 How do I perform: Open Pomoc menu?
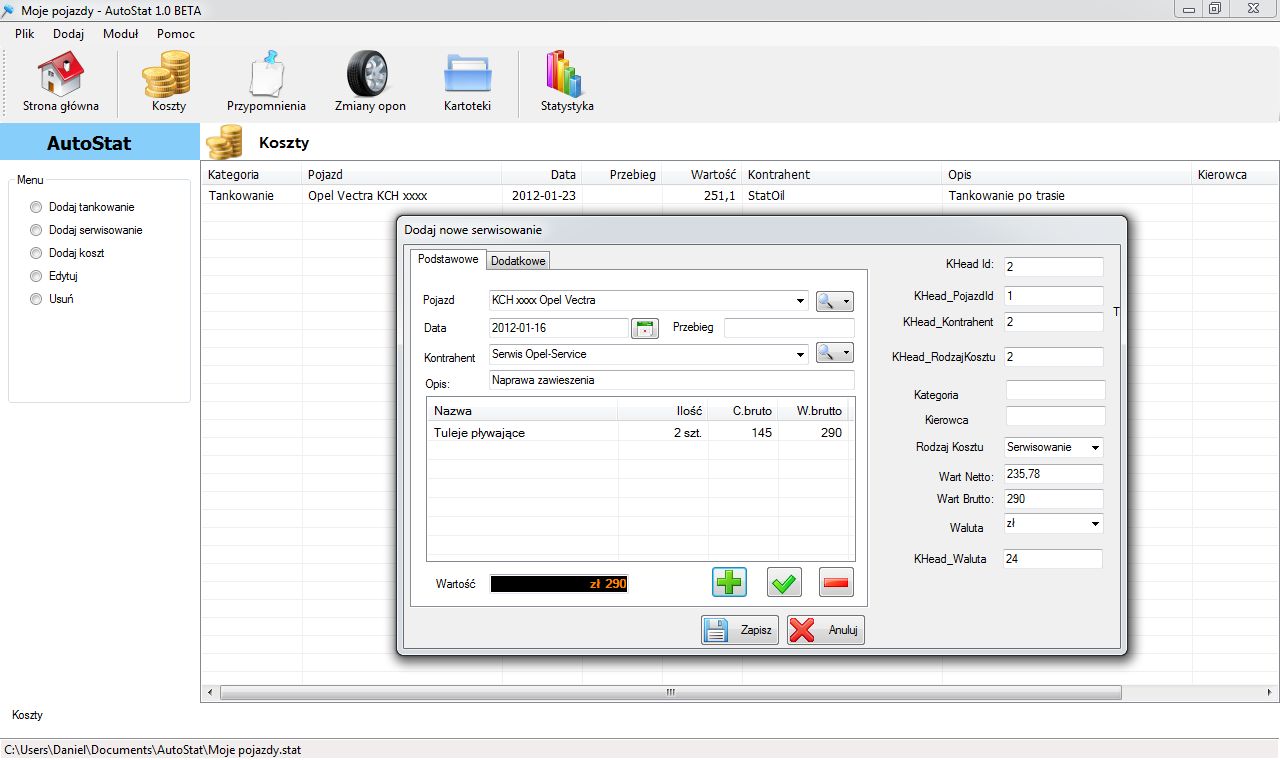click(x=176, y=33)
